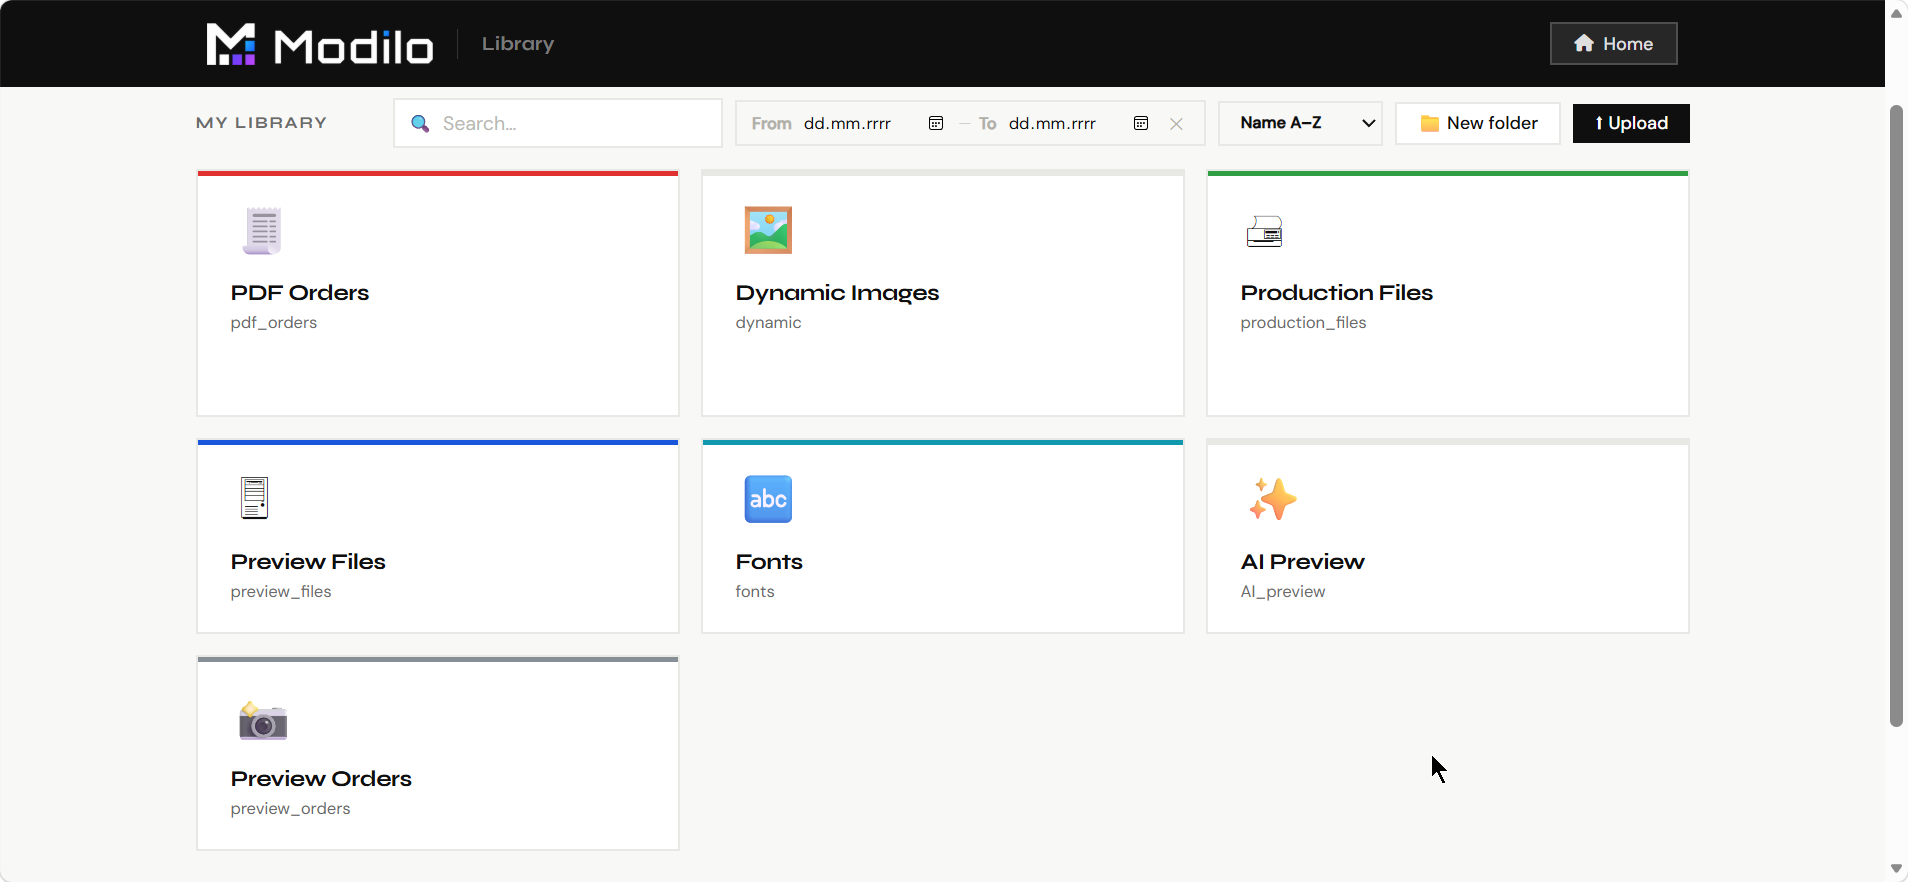This screenshot has height=882, width=1908.
Task: Click the Home button house icon
Action: pos(1584,43)
